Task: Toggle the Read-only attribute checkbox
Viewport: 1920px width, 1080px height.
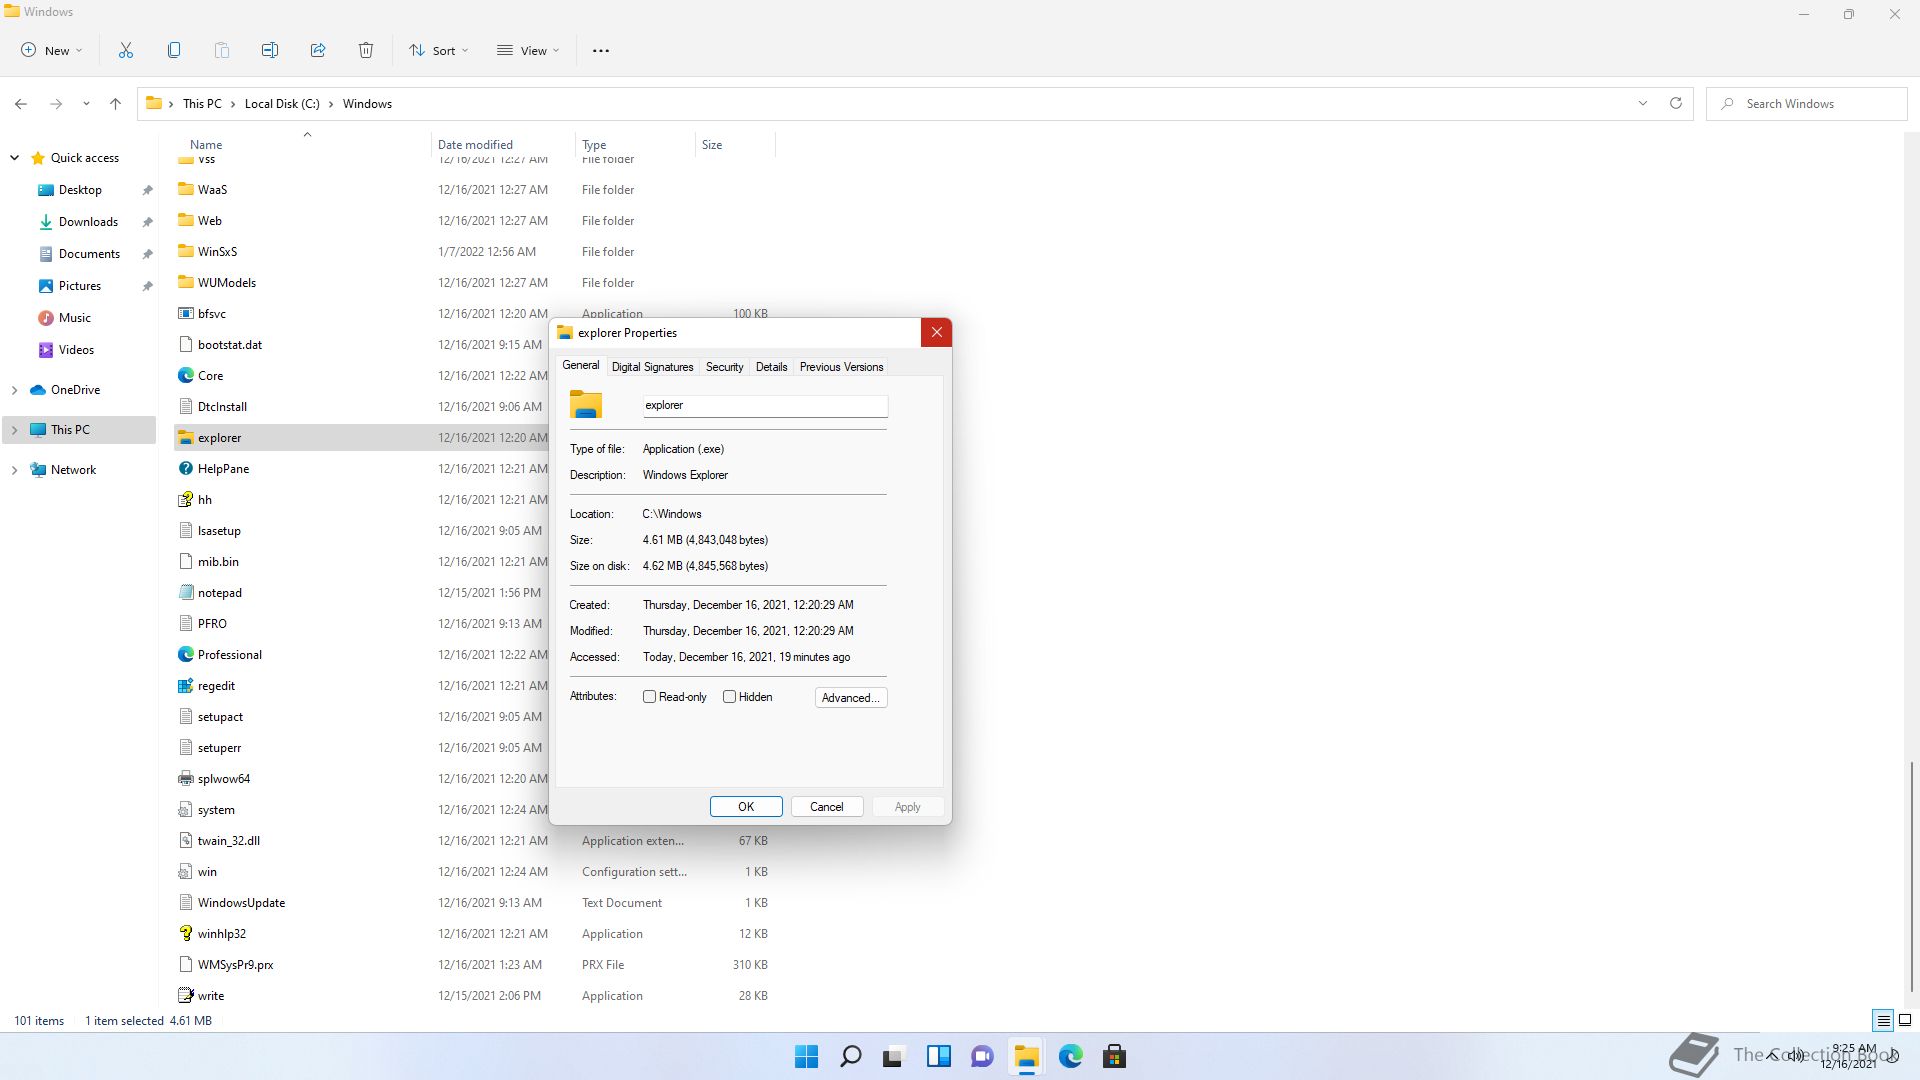Action: (x=650, y=697)
